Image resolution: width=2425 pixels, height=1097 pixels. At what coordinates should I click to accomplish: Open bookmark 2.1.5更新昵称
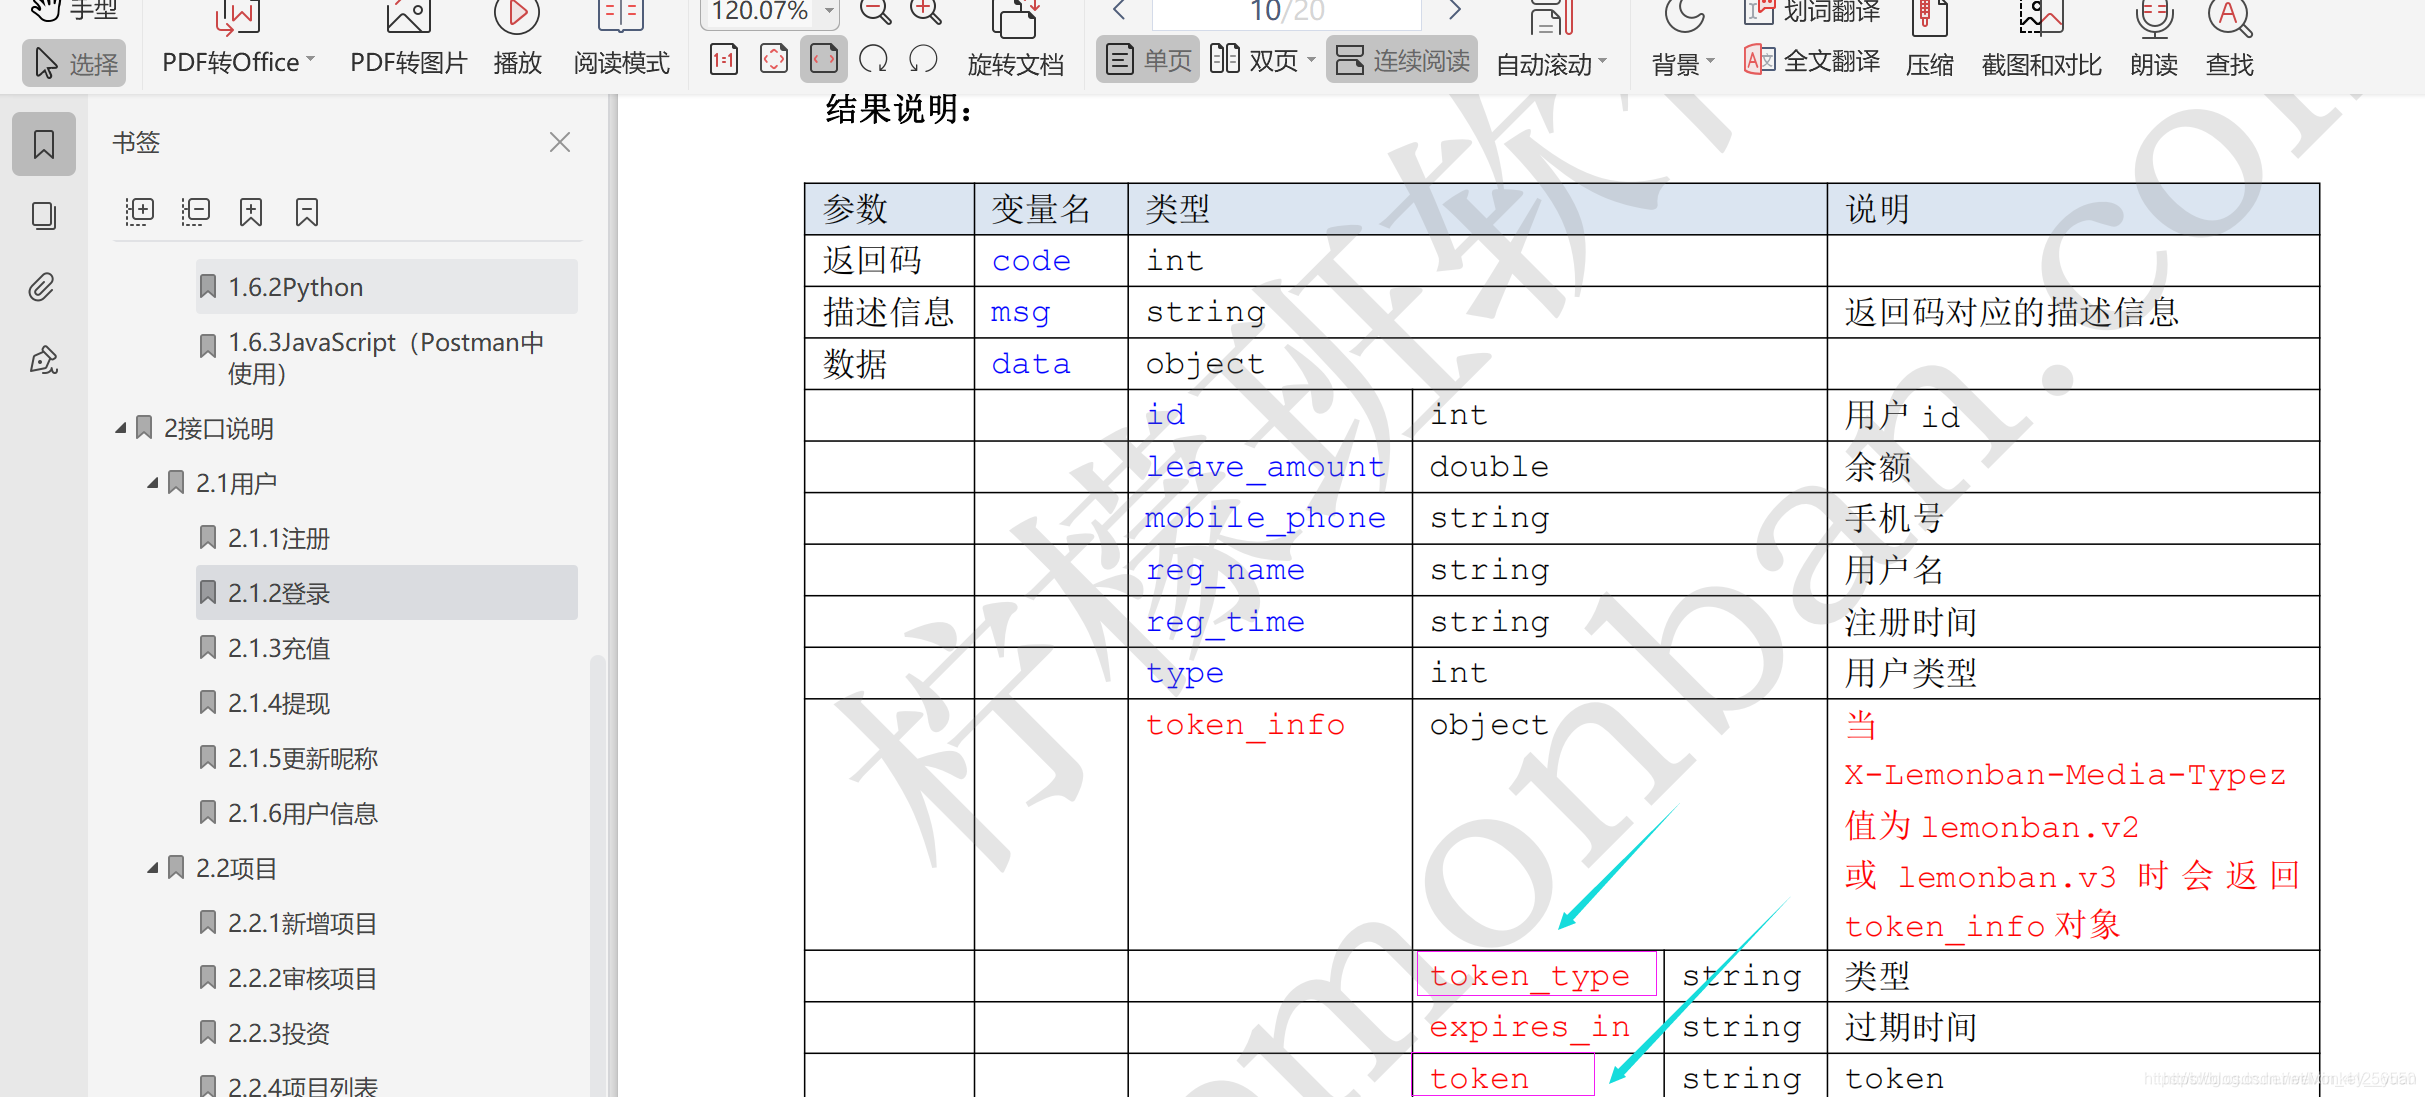click(386, 758)
